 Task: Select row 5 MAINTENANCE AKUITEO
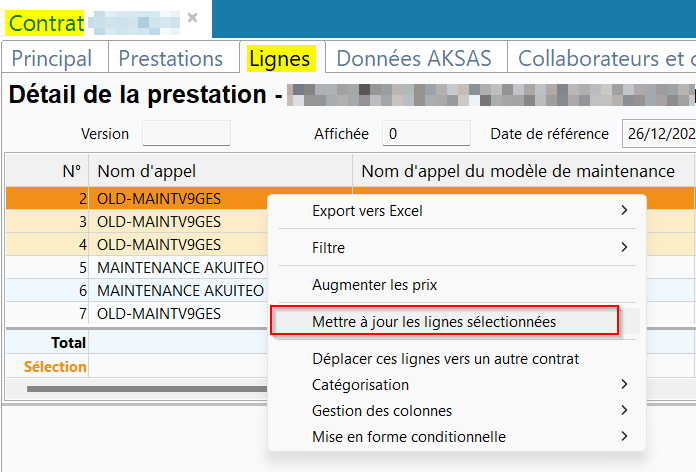point(180,268)
